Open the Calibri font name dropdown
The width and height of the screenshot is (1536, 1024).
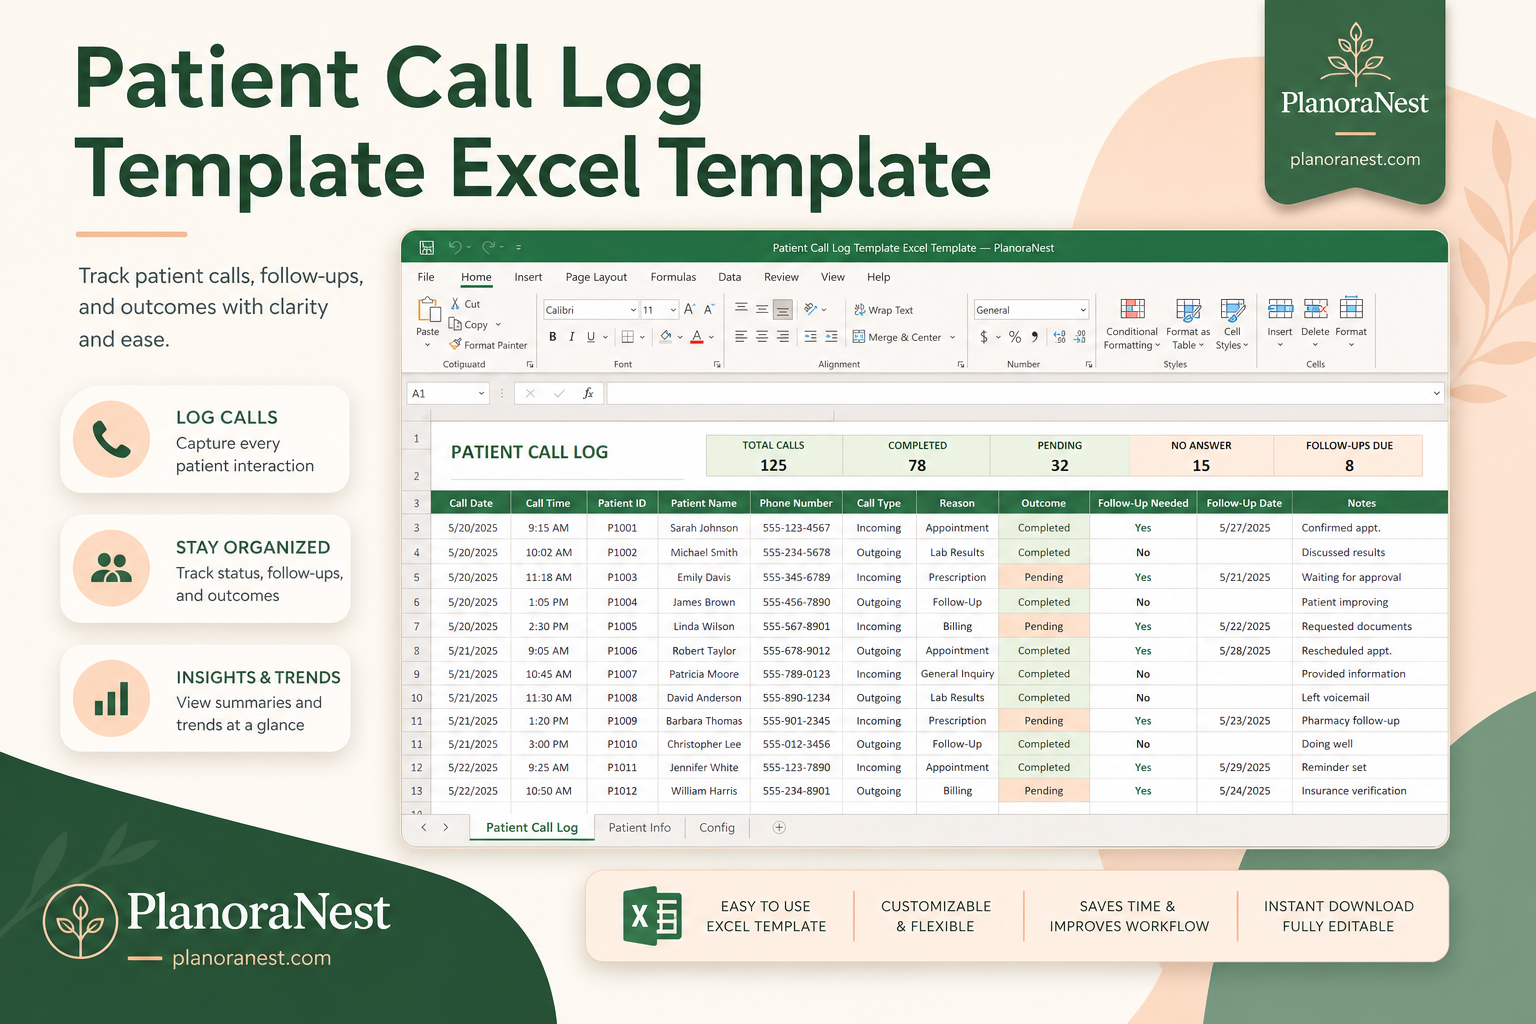pyautogui.click(x=633, y=310)
